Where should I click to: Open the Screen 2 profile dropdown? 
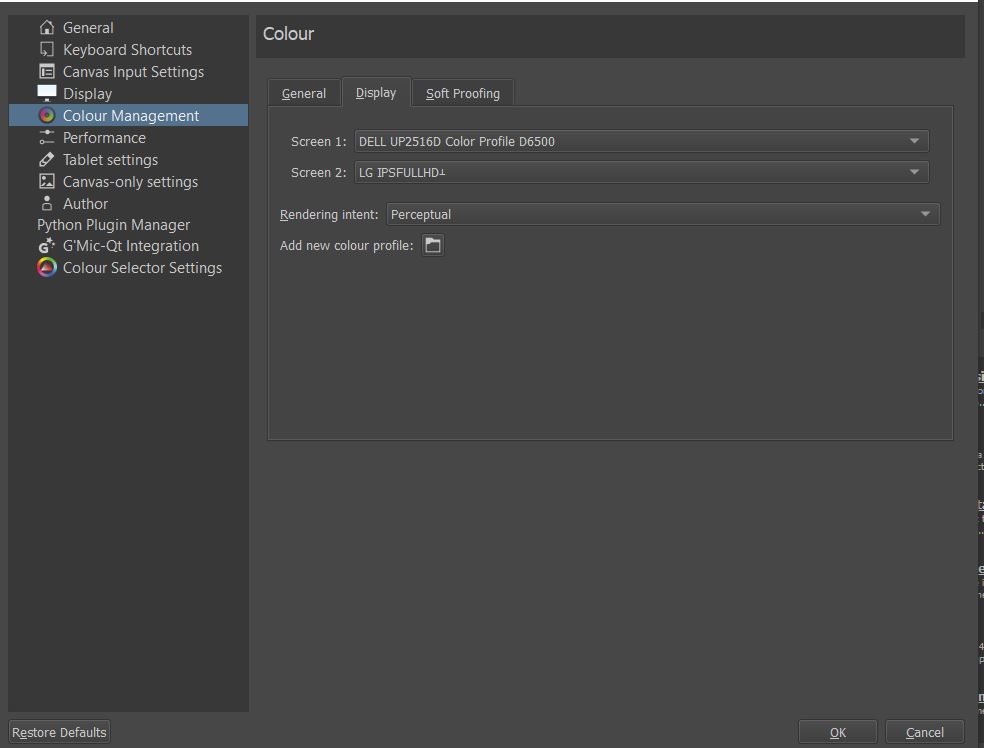[x=641, y=172]
